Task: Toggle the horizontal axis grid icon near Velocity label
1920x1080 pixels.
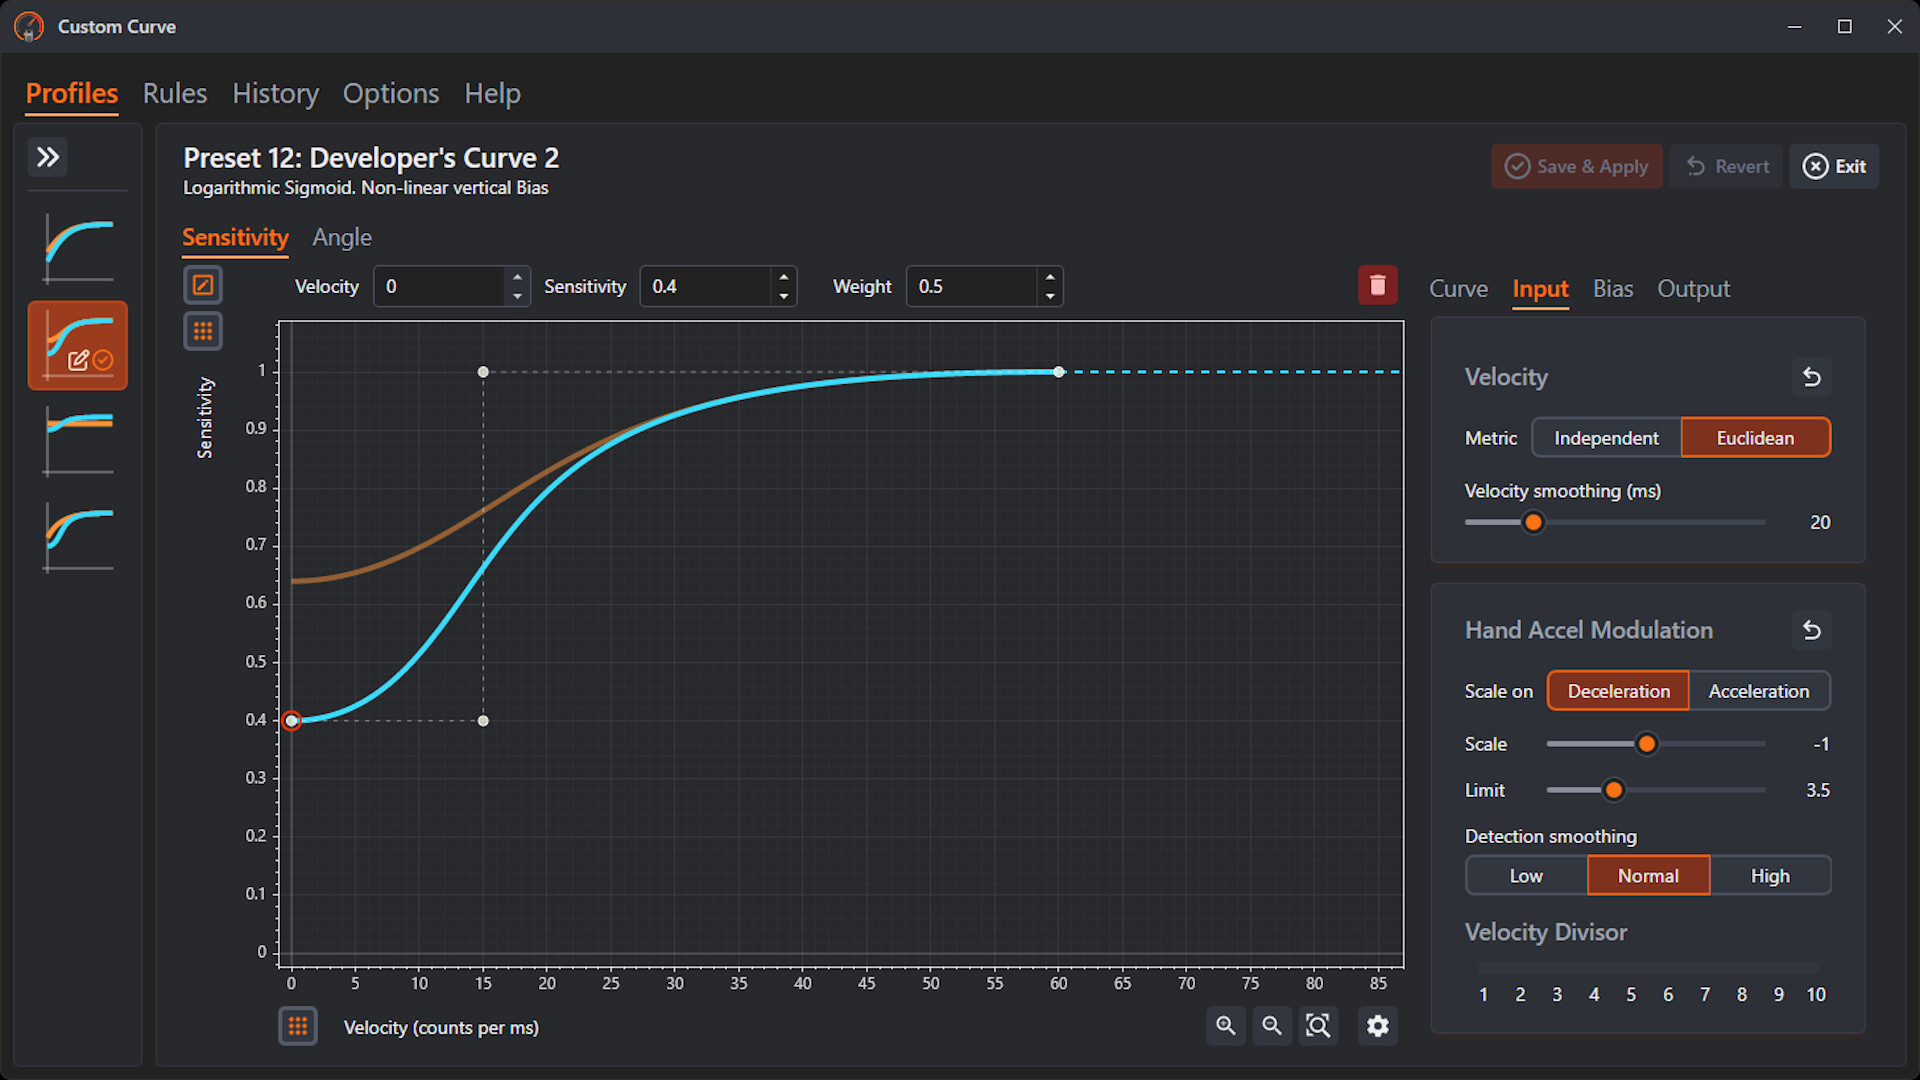Action: [x=298, y=1026]
